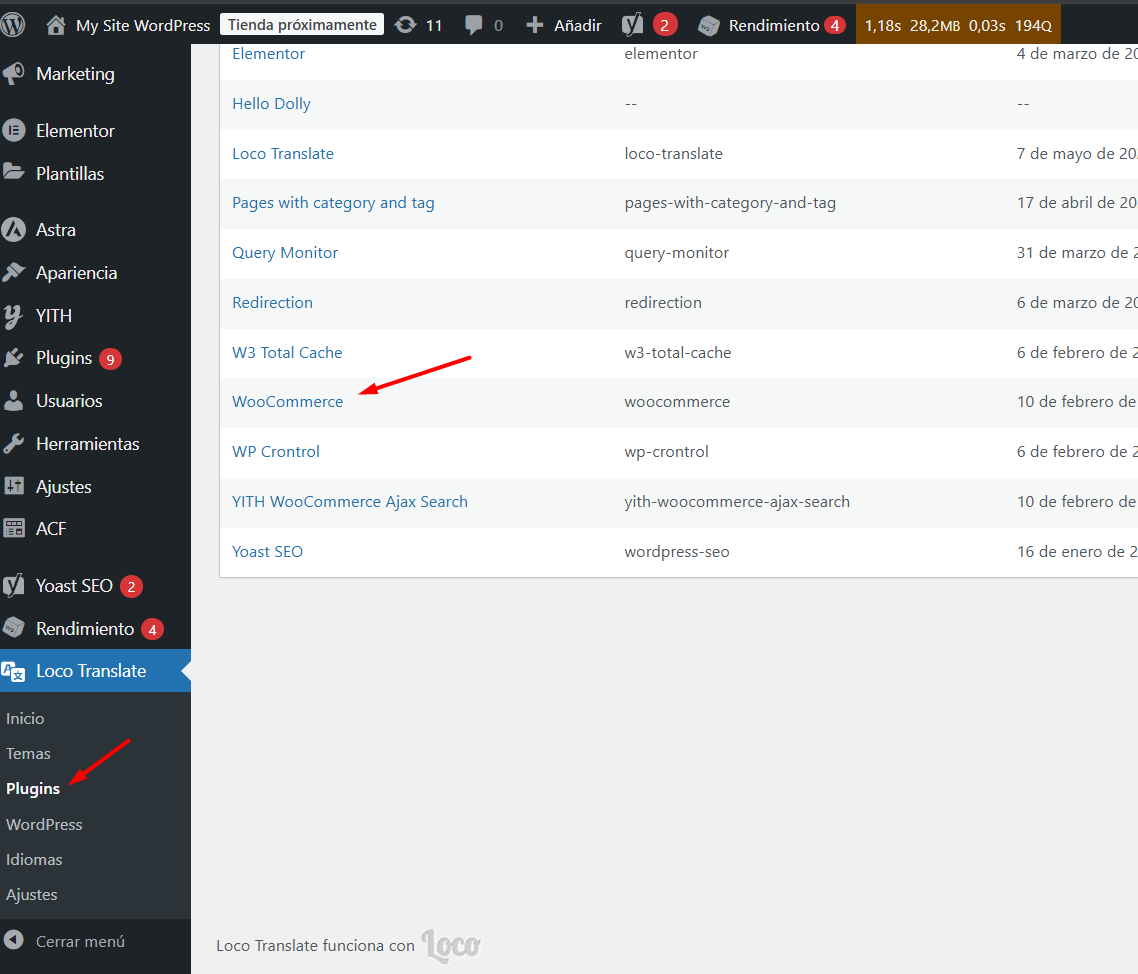Viewport: 1138px width, 974px height.
Task: Open the Loco Translate plugin row link
Action: [x=283, y=153]
